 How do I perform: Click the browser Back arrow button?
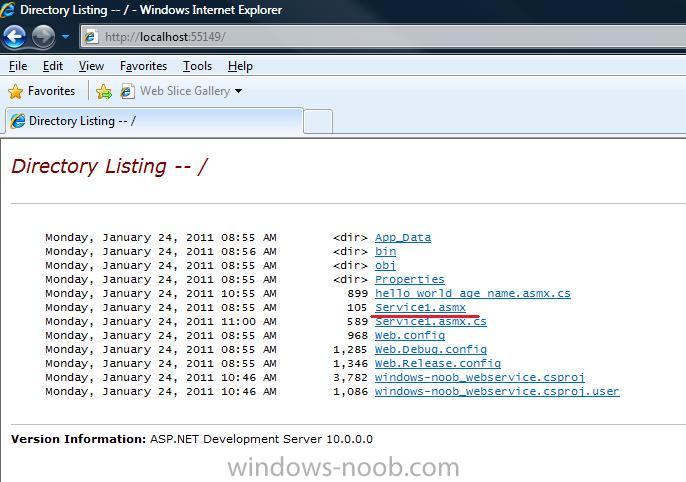coord(15,37)
